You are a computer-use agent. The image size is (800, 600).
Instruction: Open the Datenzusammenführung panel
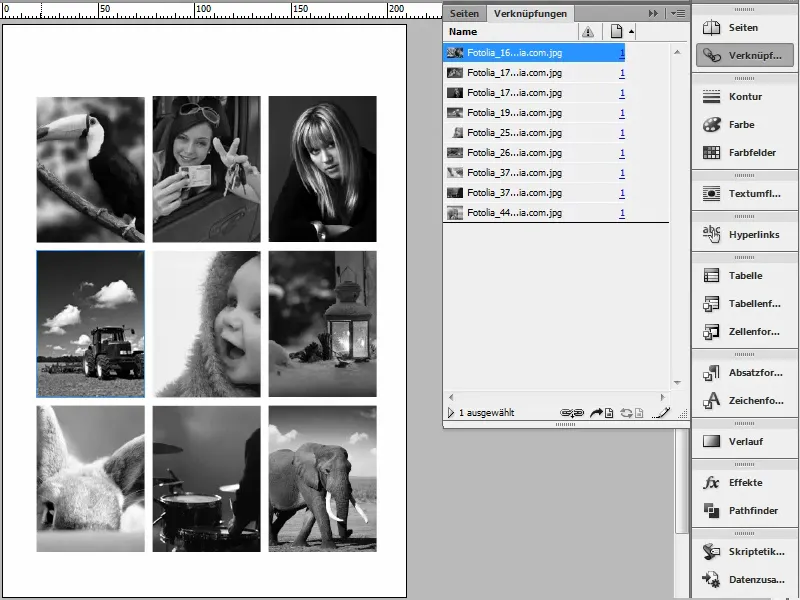[x=744, y=580]
